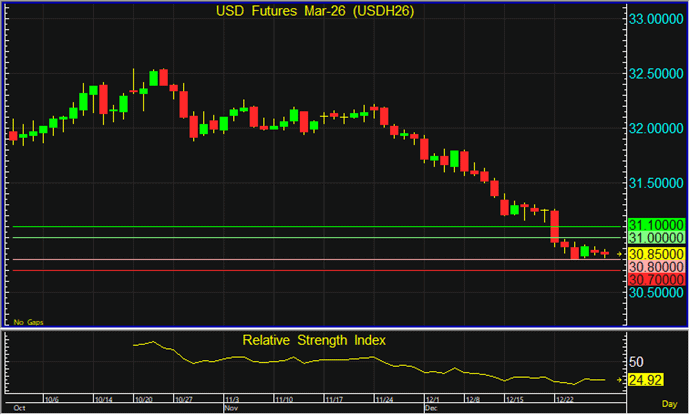The width and height of the screenshot is (690, 415).
Task: Click the Relative Strength Index title
Action: (x=314, y=340)
